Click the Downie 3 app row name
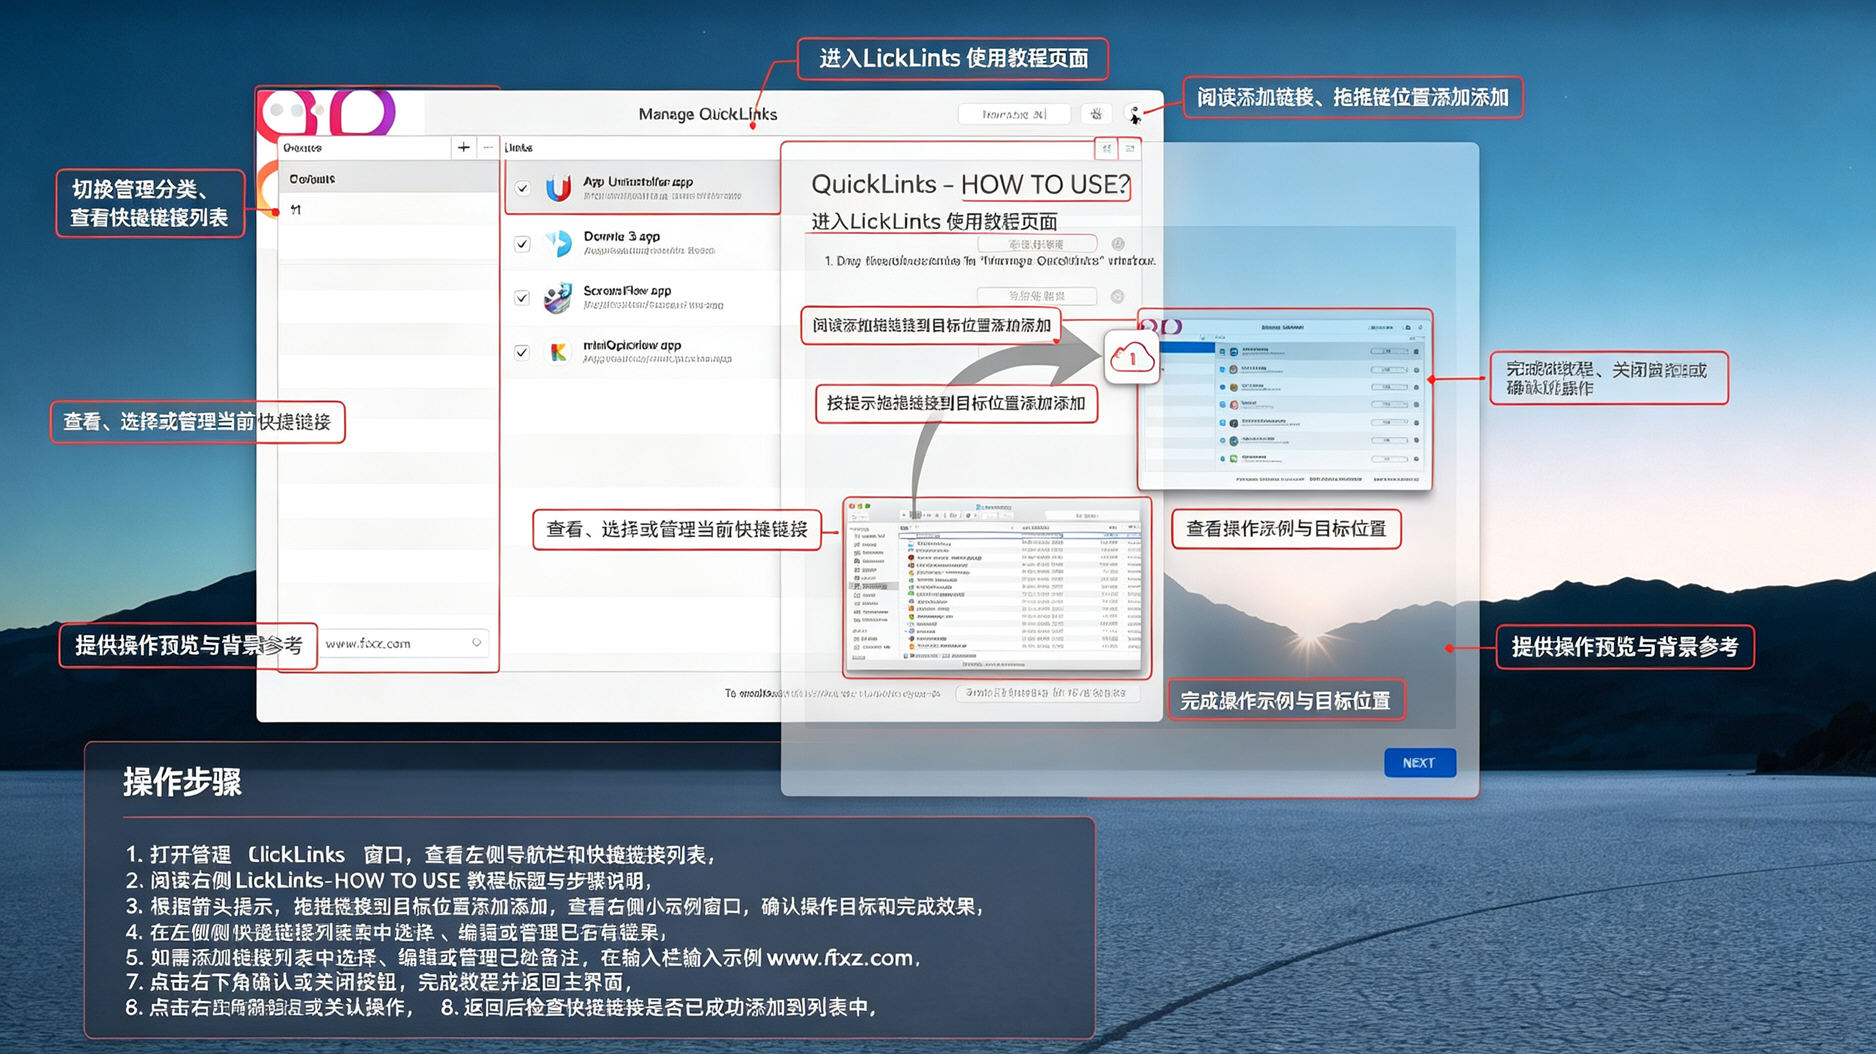The width and height of the screenshot is (1876, 1054). pyautogui.click(x=622, y=237)
